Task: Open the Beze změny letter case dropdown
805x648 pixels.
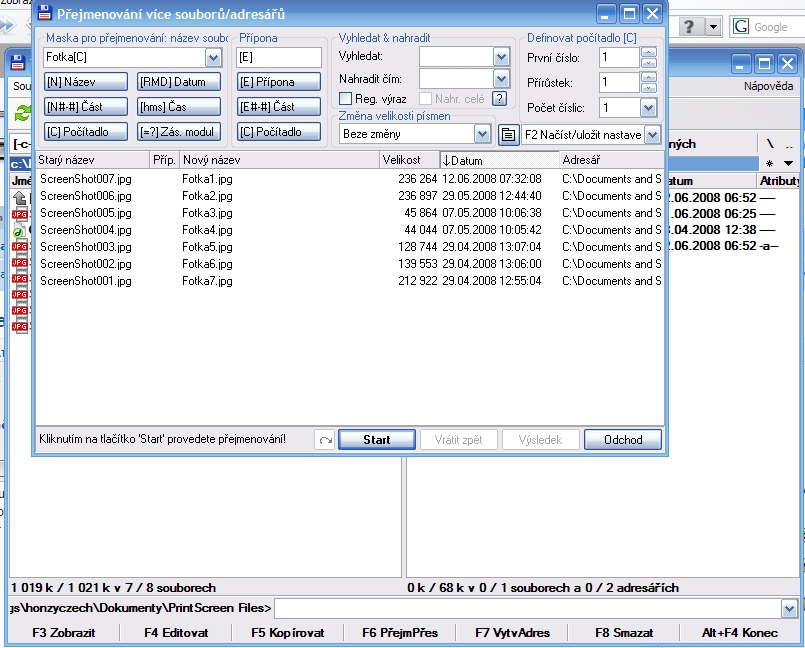Action: coord(482,134)
